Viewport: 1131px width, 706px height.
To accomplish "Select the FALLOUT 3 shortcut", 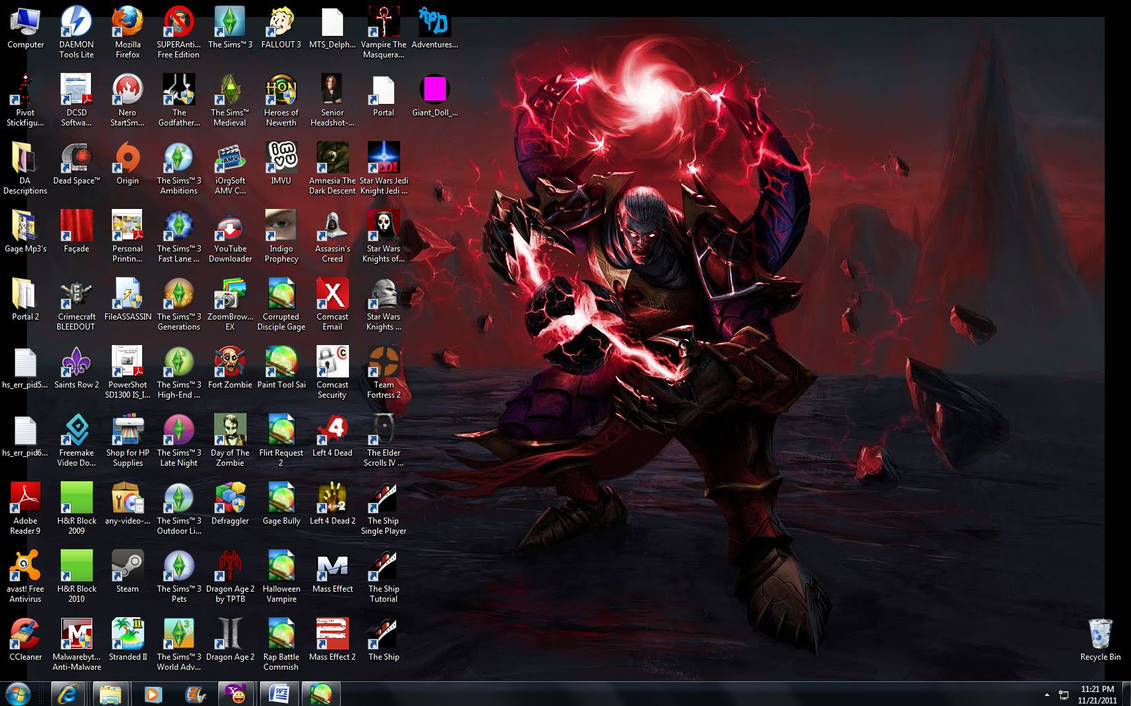I will point(281,27).
